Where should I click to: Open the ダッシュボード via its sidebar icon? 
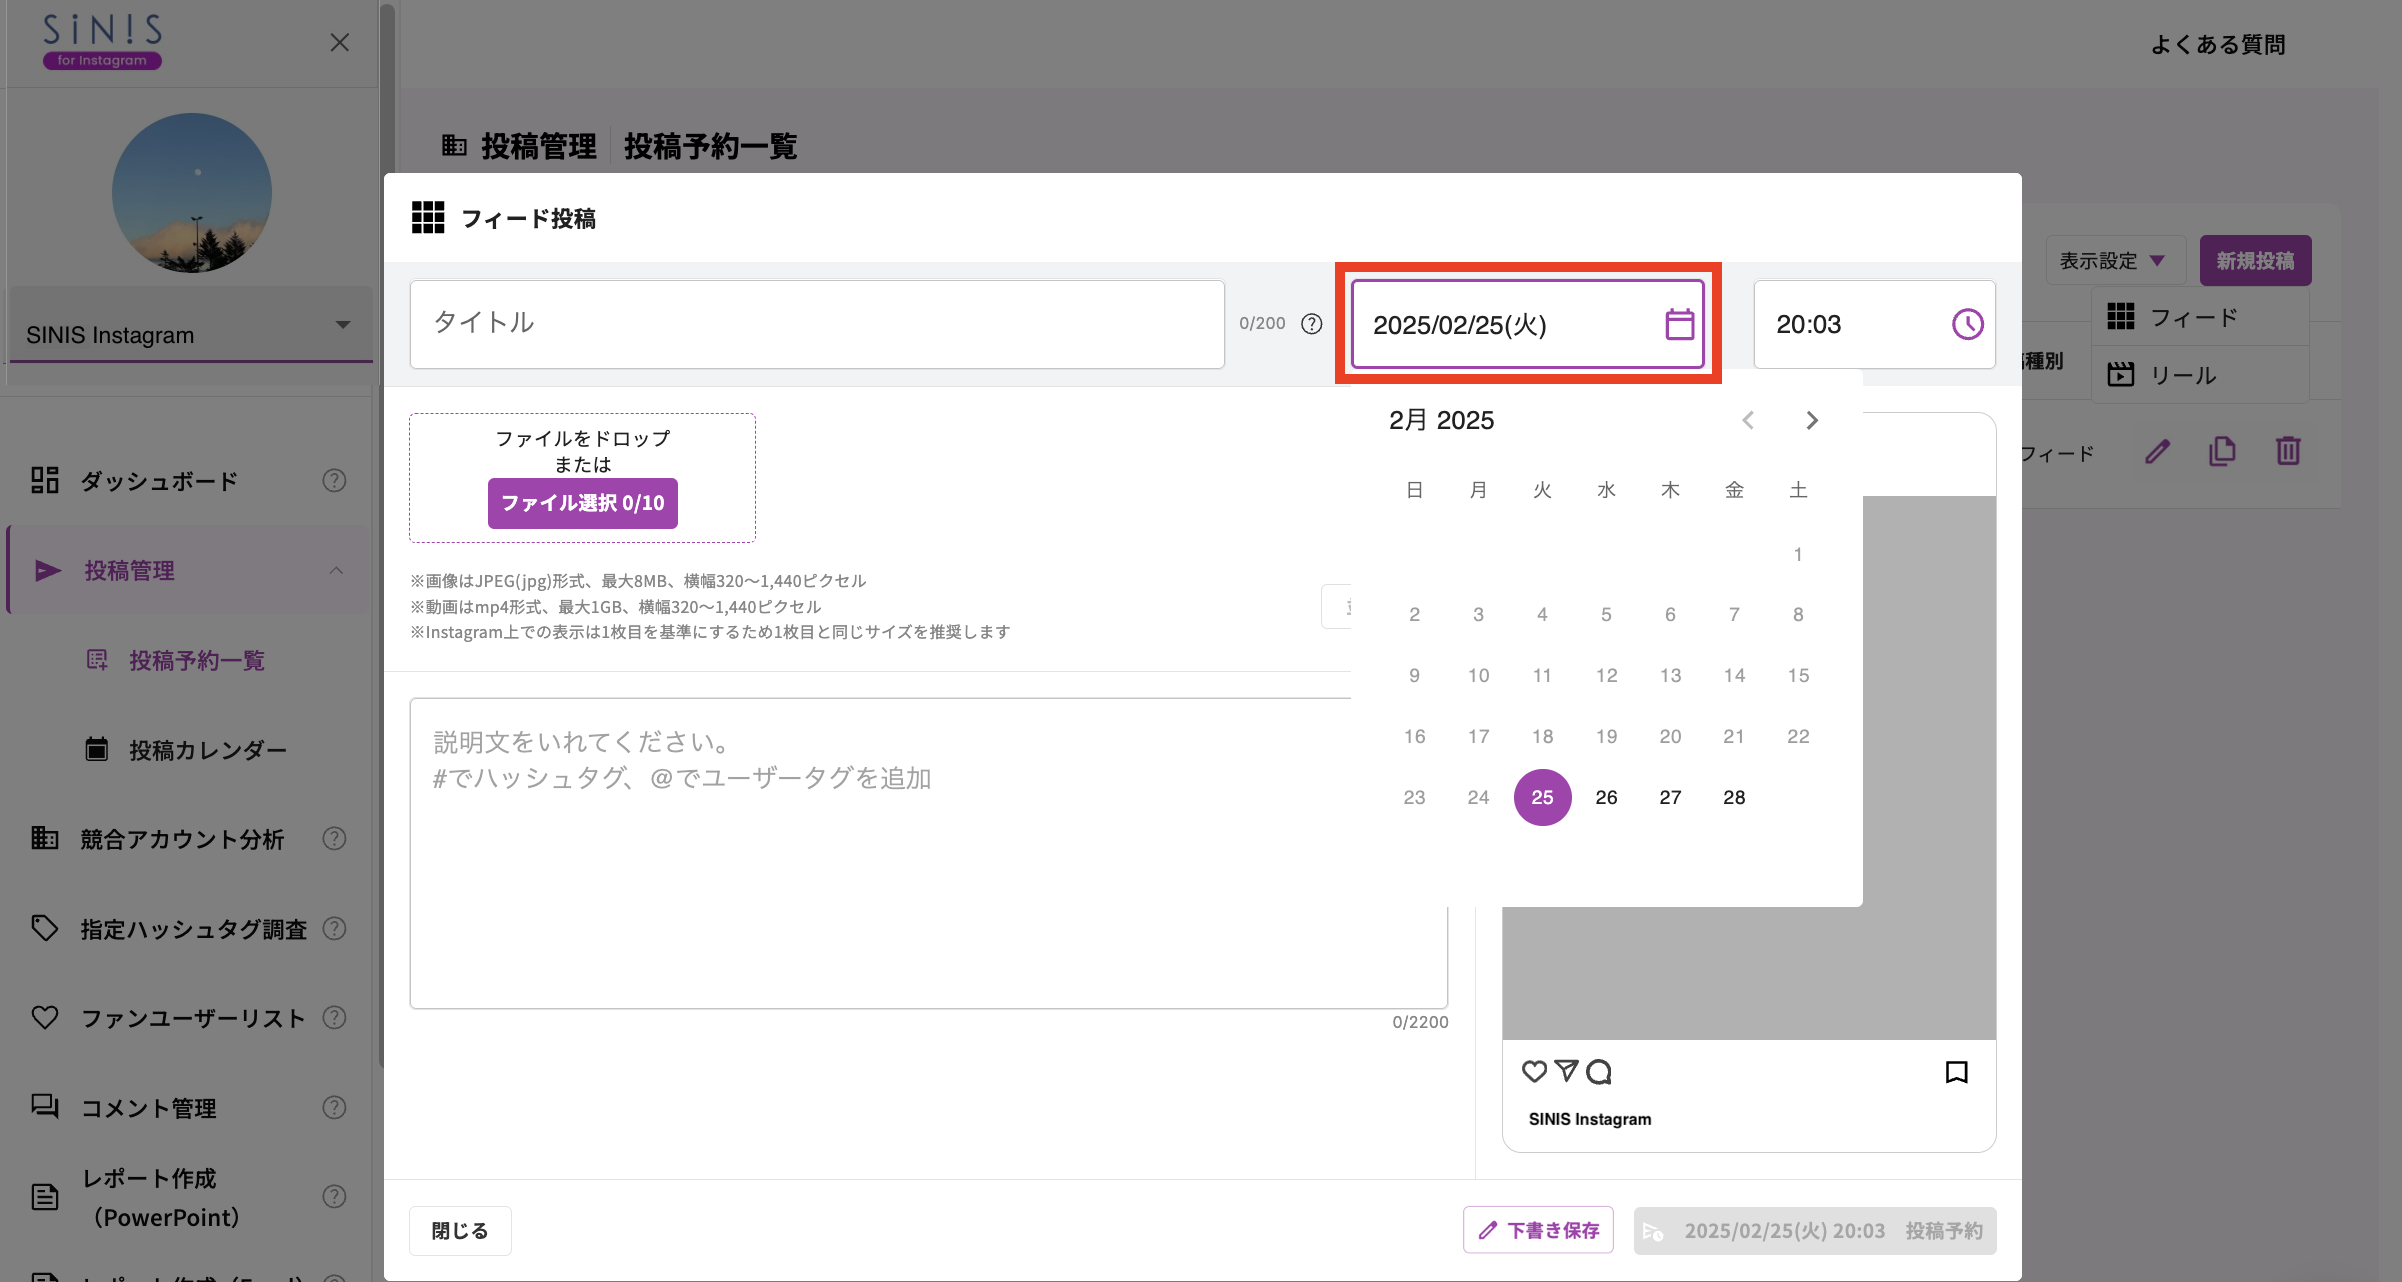(x=46, y=480)
